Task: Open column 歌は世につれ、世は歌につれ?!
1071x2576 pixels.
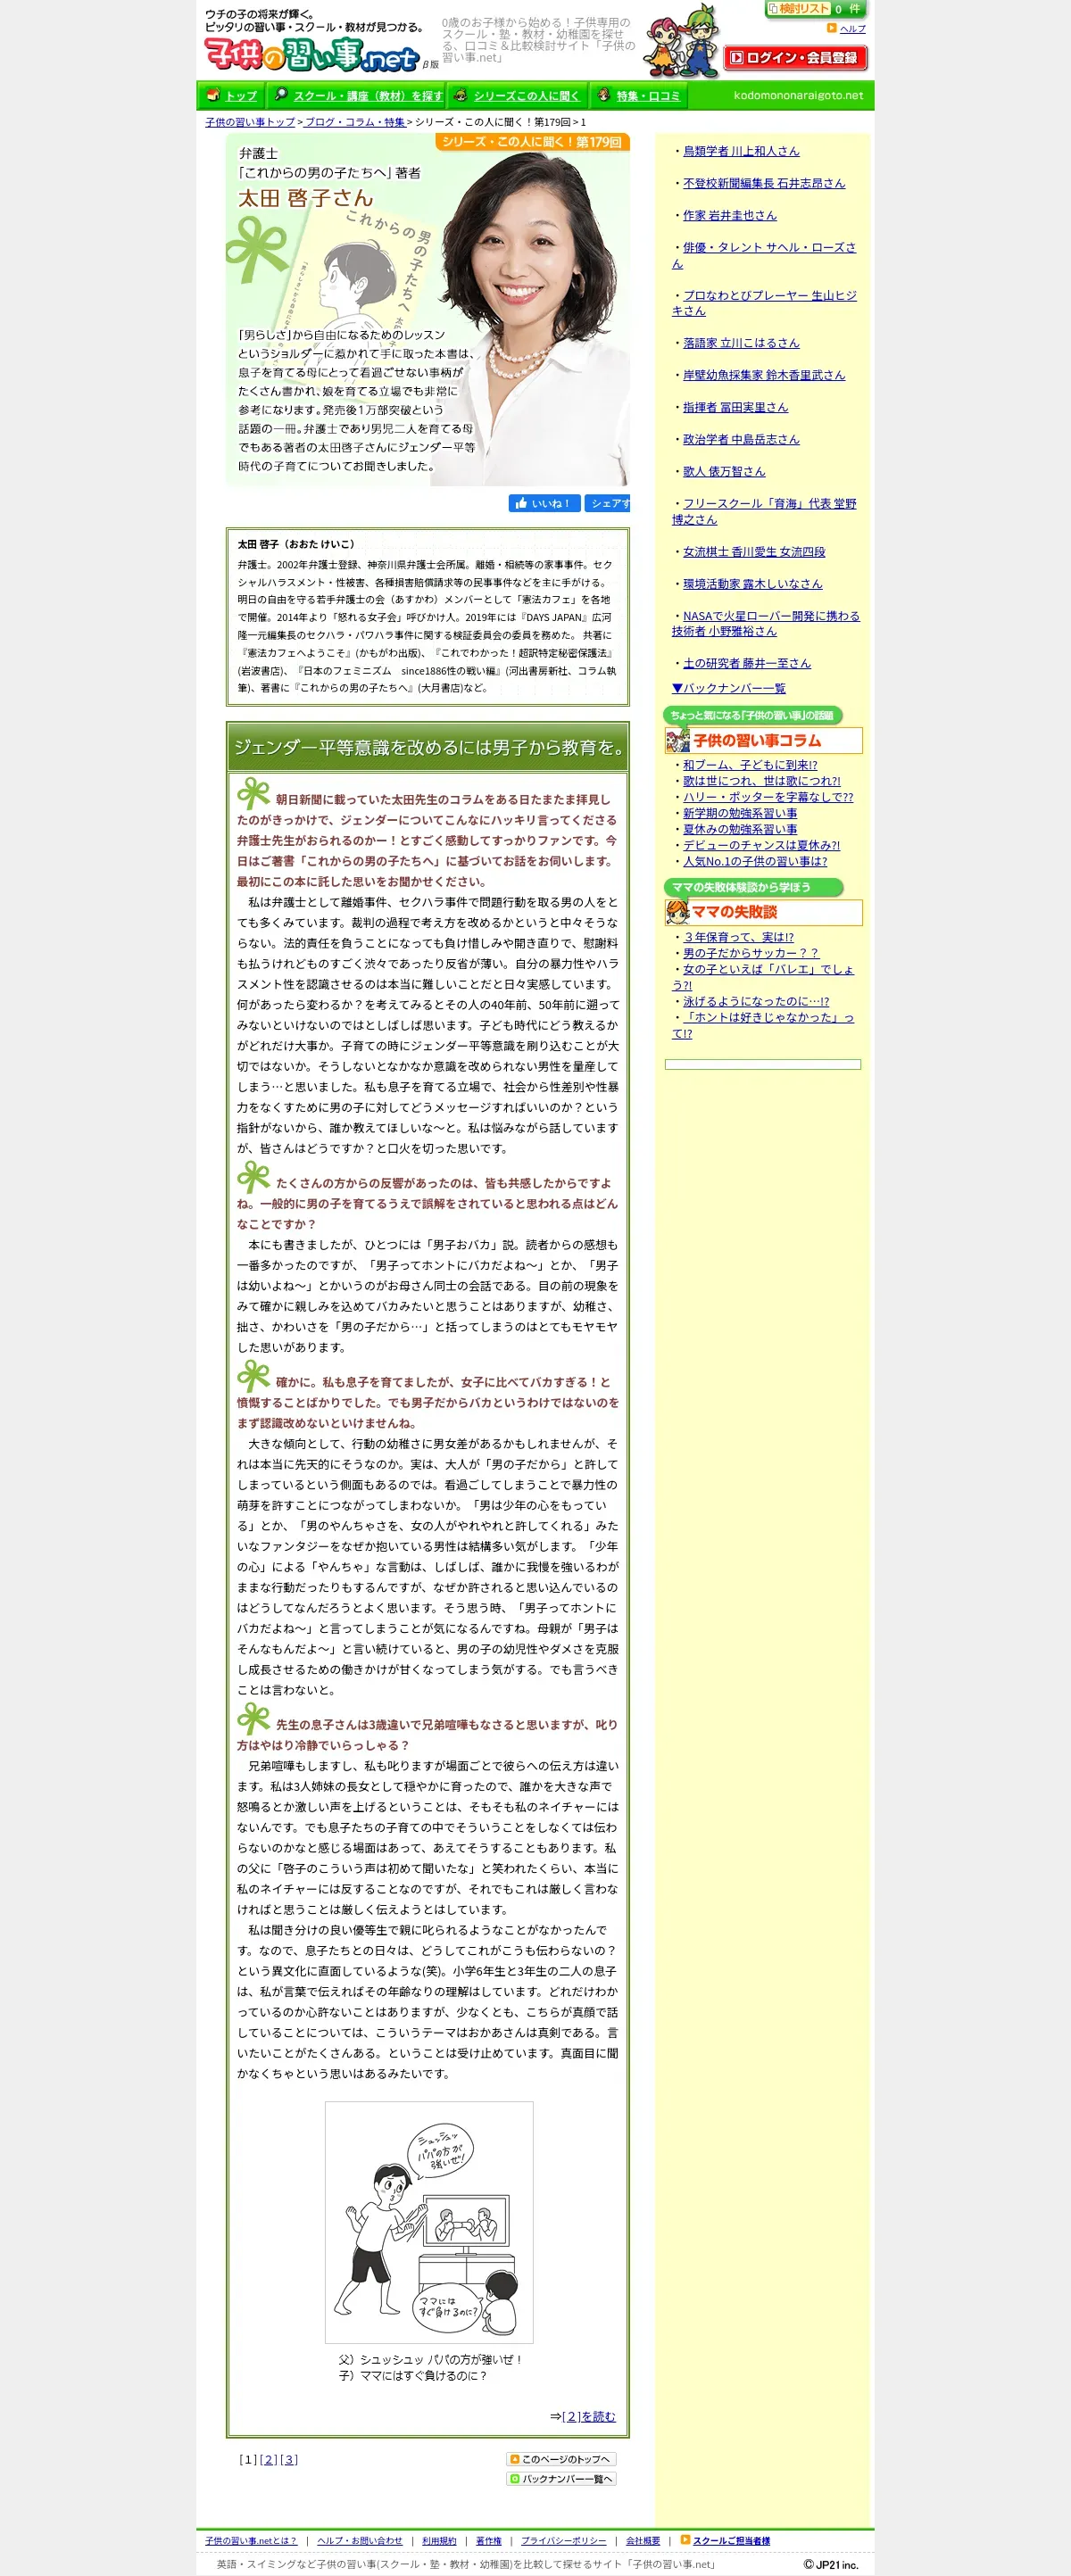Action: coord(761,781)
